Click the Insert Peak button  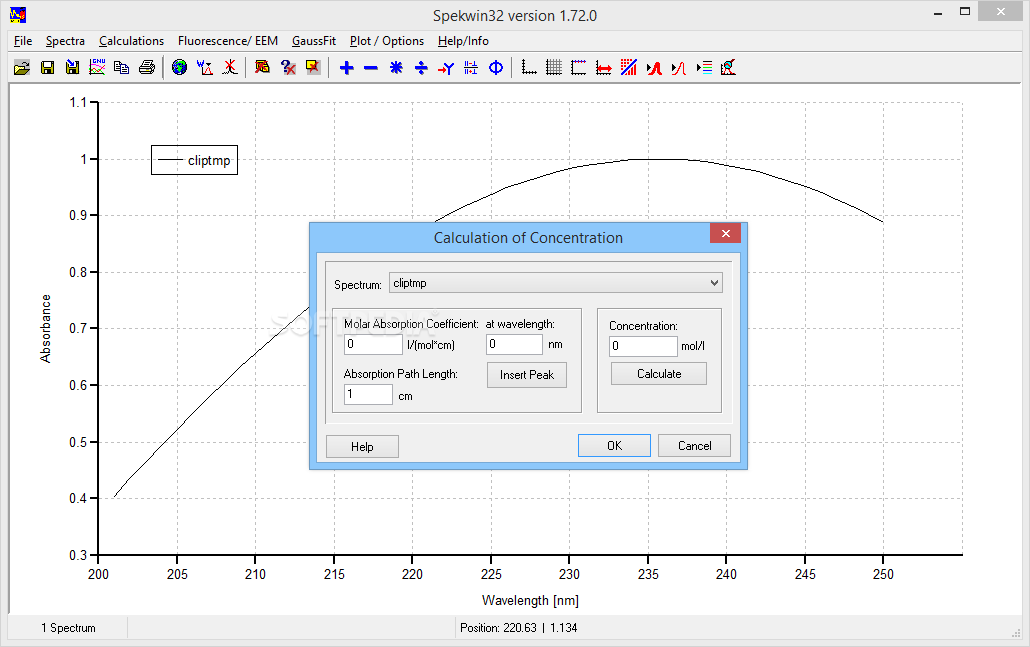pyautogui.click(x=527, y=375)
